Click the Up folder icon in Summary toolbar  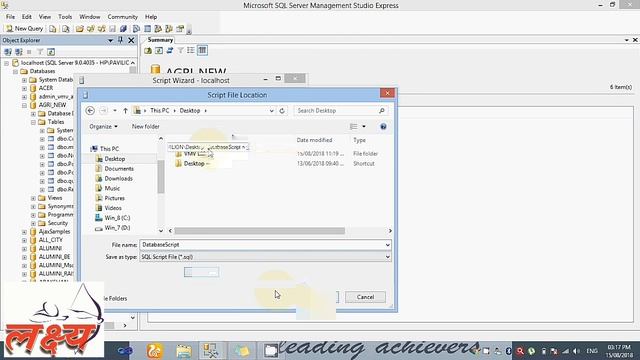pyautogui.click(x=148, y=50)
